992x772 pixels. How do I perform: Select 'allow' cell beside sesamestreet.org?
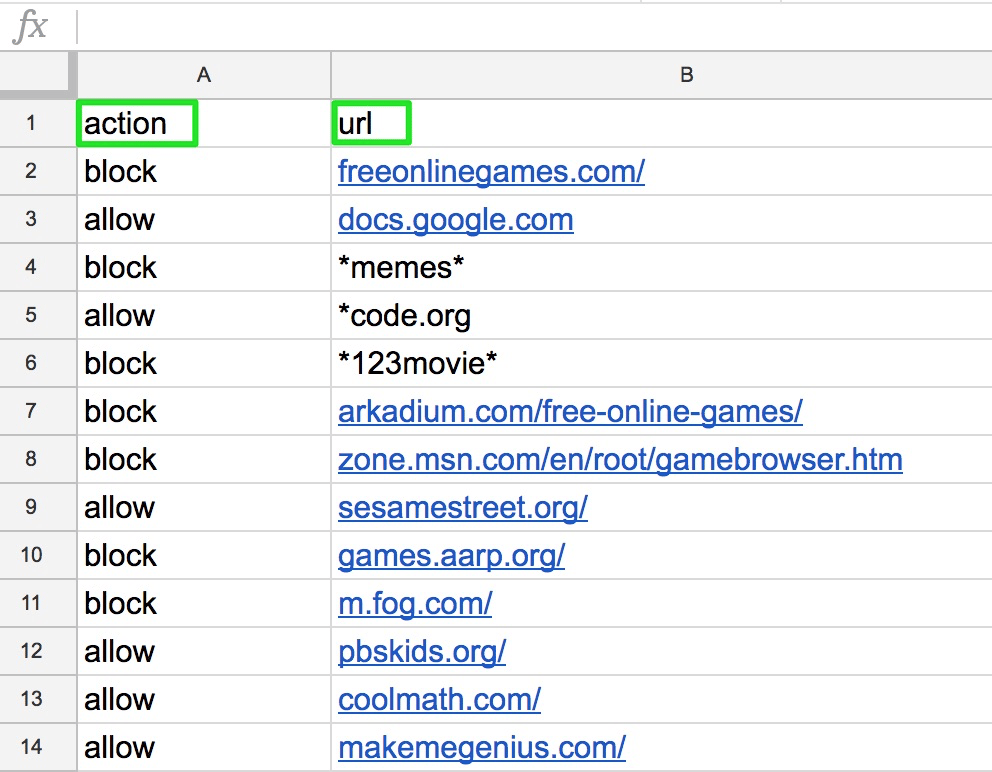pos(204,507)
